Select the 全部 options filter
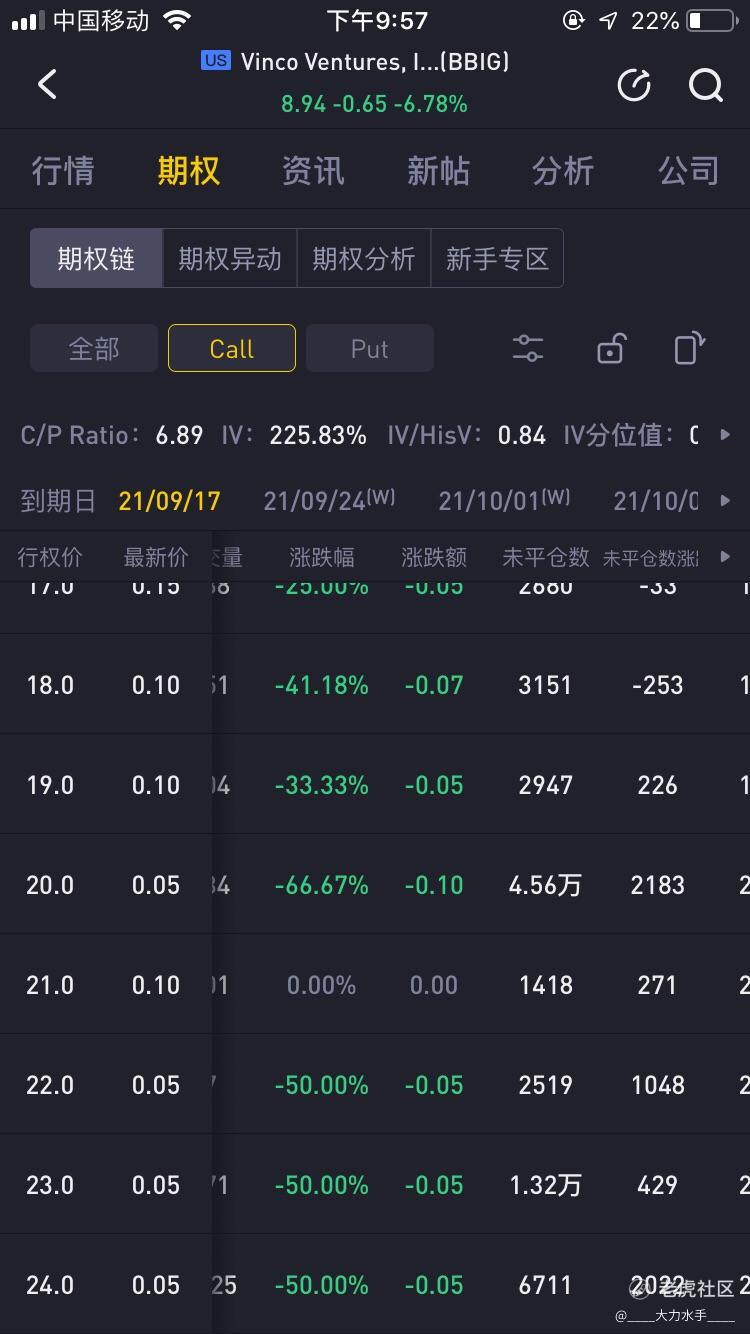Screen dimensions: 750x1334 pos(94,349)
